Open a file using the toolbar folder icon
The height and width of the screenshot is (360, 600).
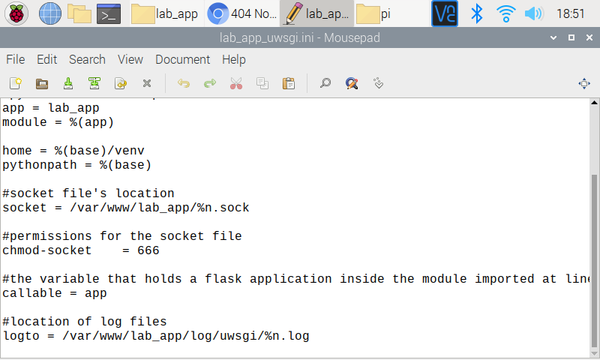click(42, 83)
